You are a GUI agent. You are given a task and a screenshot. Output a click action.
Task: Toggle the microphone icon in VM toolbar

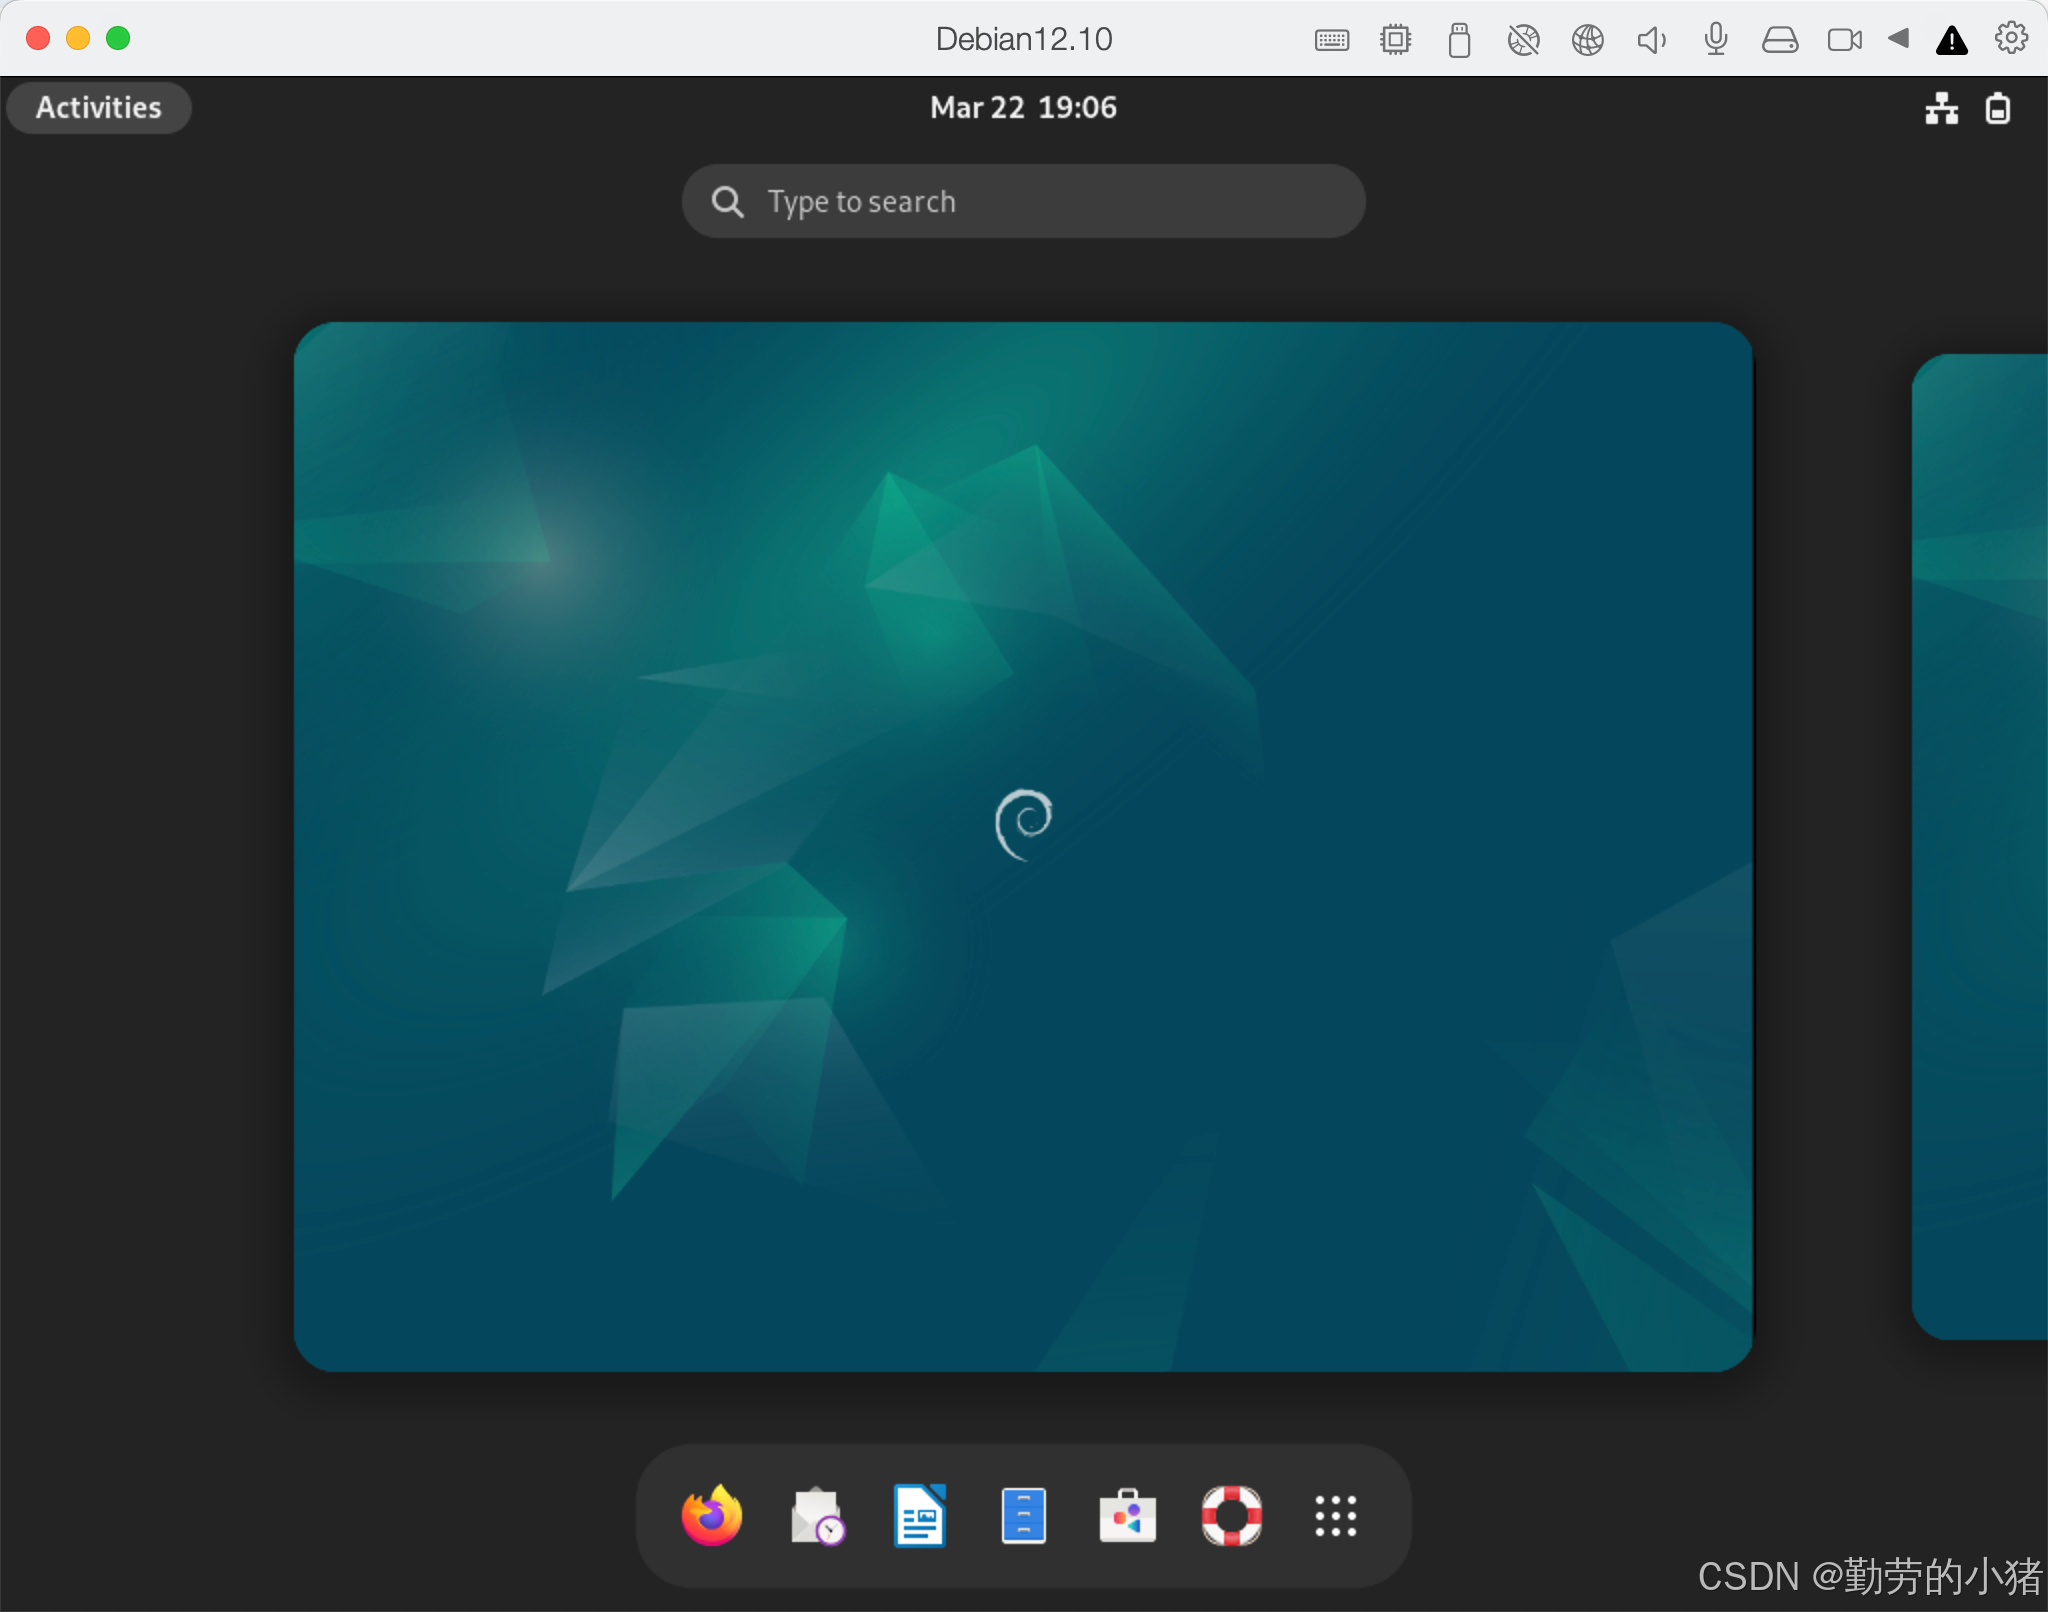click(x=1716, y=39)
